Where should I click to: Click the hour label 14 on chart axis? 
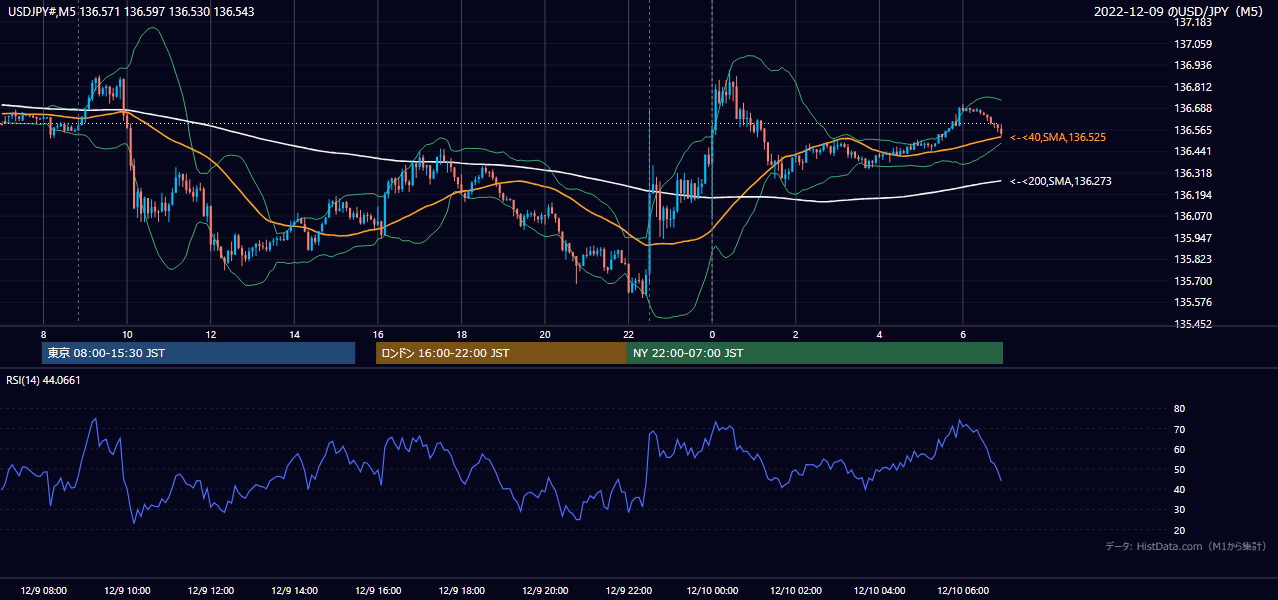click(x=294, y=334)
